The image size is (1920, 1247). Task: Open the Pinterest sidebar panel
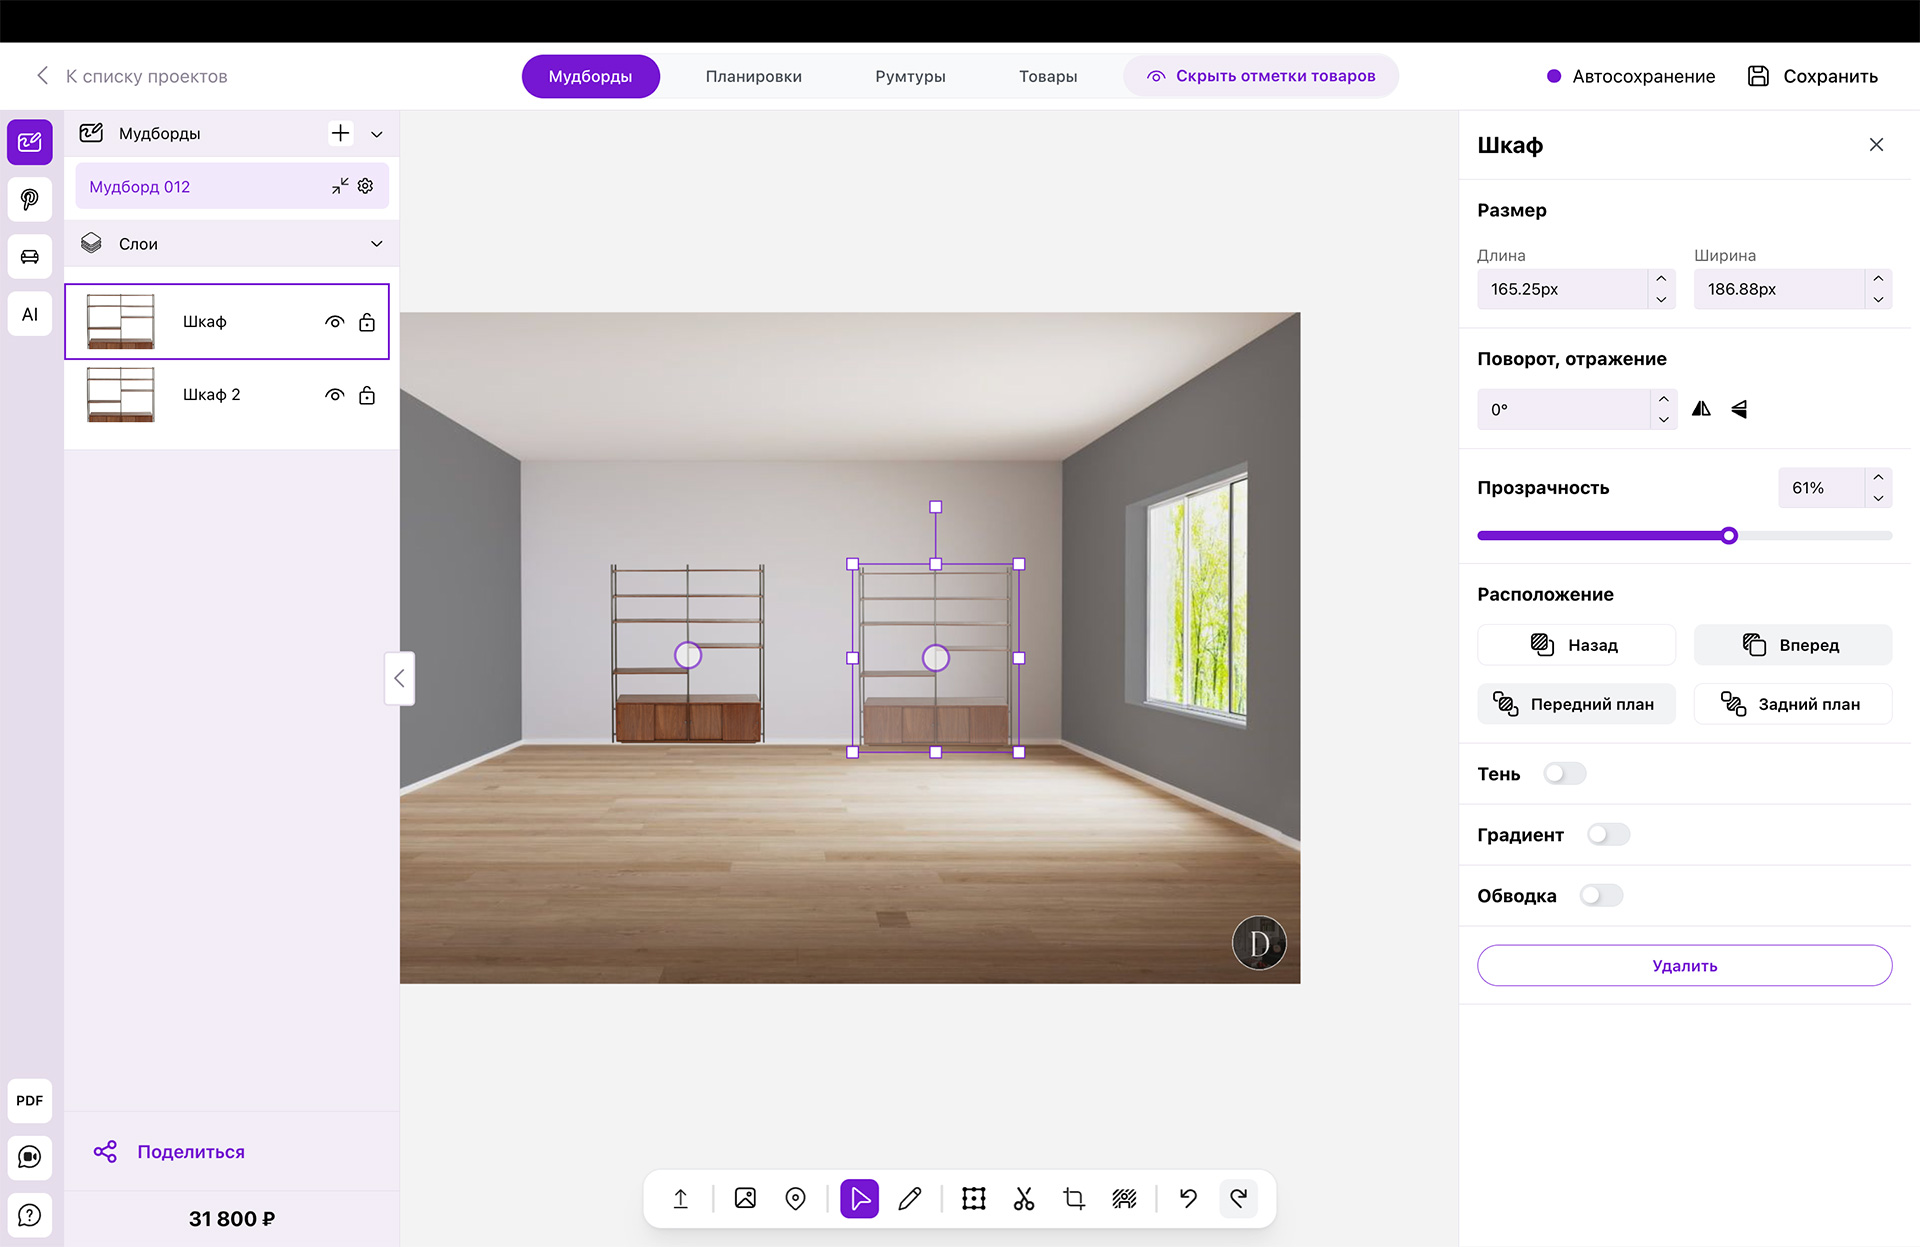[x=30, y=199]
